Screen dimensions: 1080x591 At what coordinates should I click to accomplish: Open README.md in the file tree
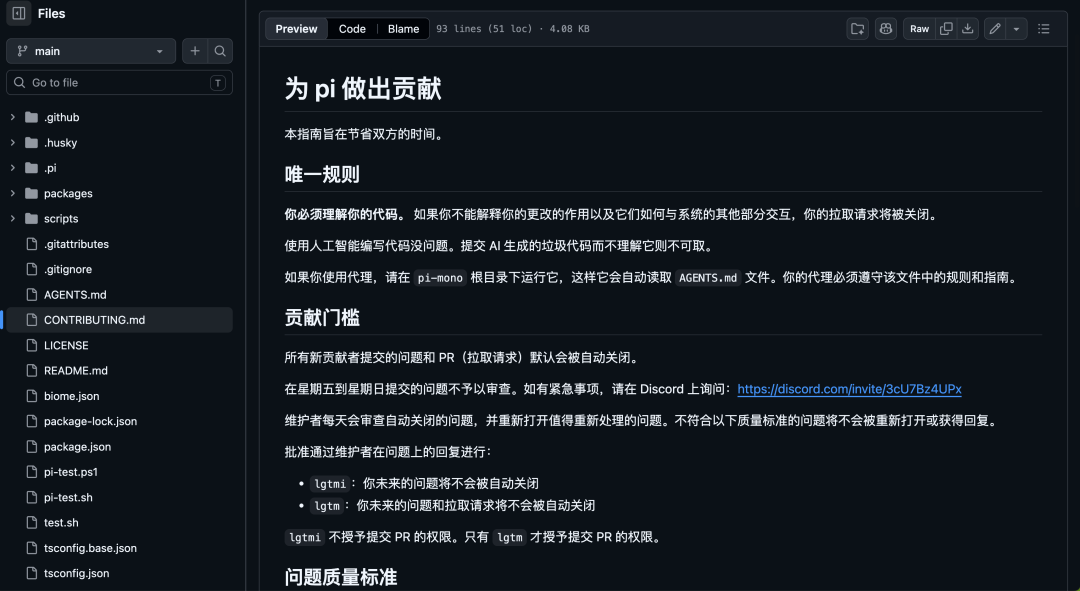point(75,371)
